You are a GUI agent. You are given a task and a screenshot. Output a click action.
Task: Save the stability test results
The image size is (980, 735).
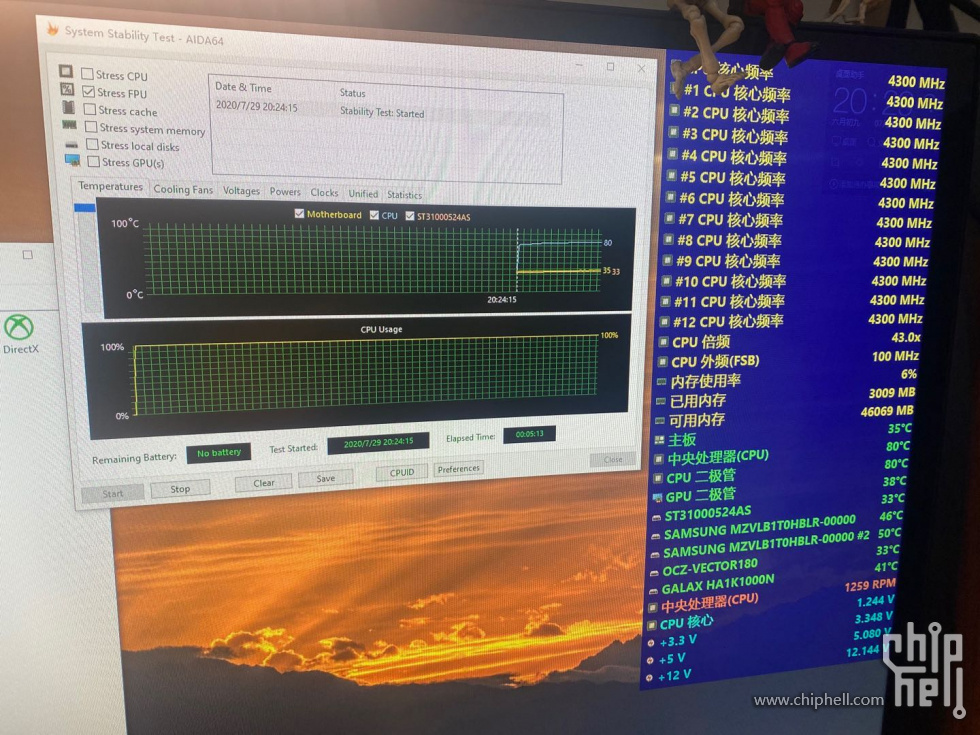tap(326, 478)
